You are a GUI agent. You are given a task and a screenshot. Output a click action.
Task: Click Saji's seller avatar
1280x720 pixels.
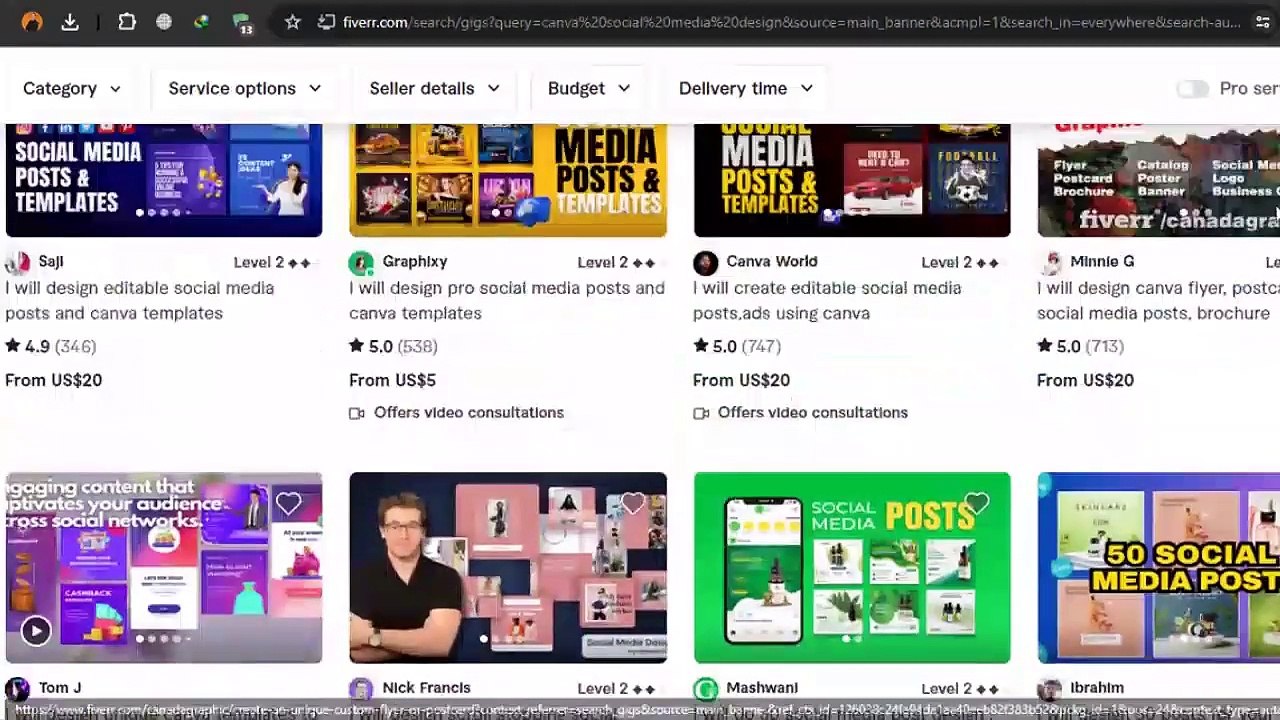(17, 262)
